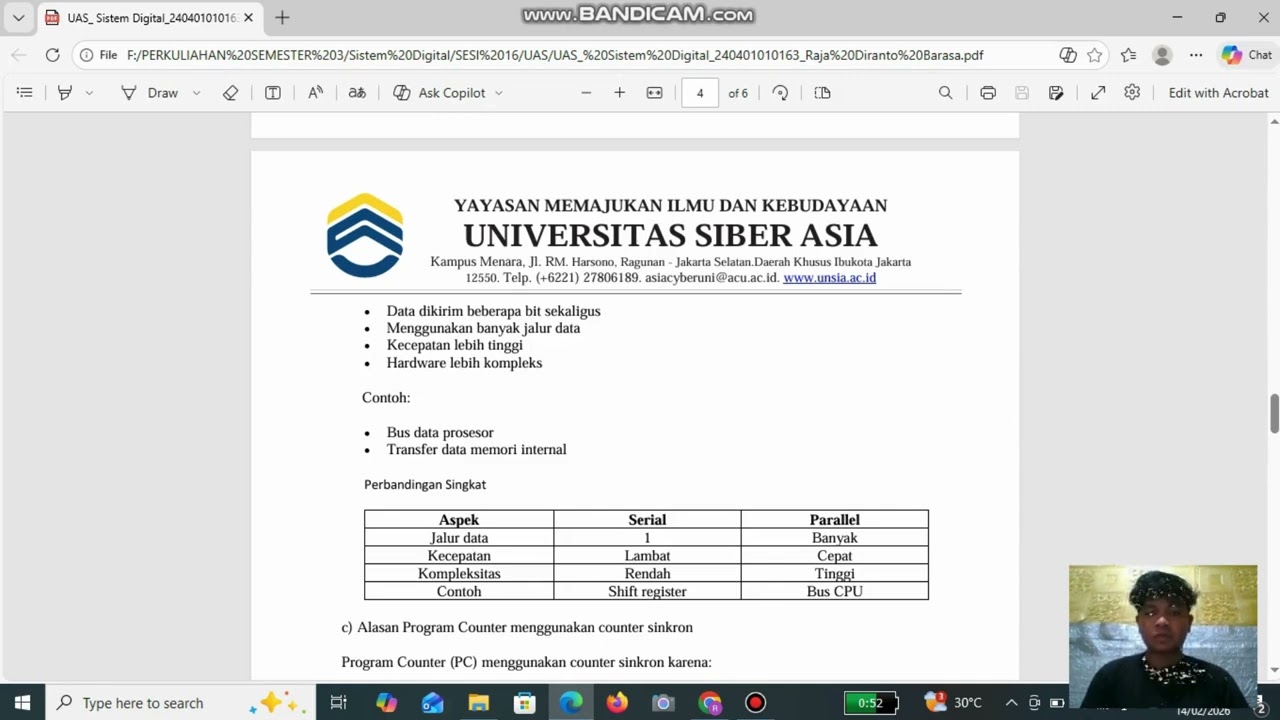Expand the Highlight color options dropdown
1280x720 pixels.
89,93
